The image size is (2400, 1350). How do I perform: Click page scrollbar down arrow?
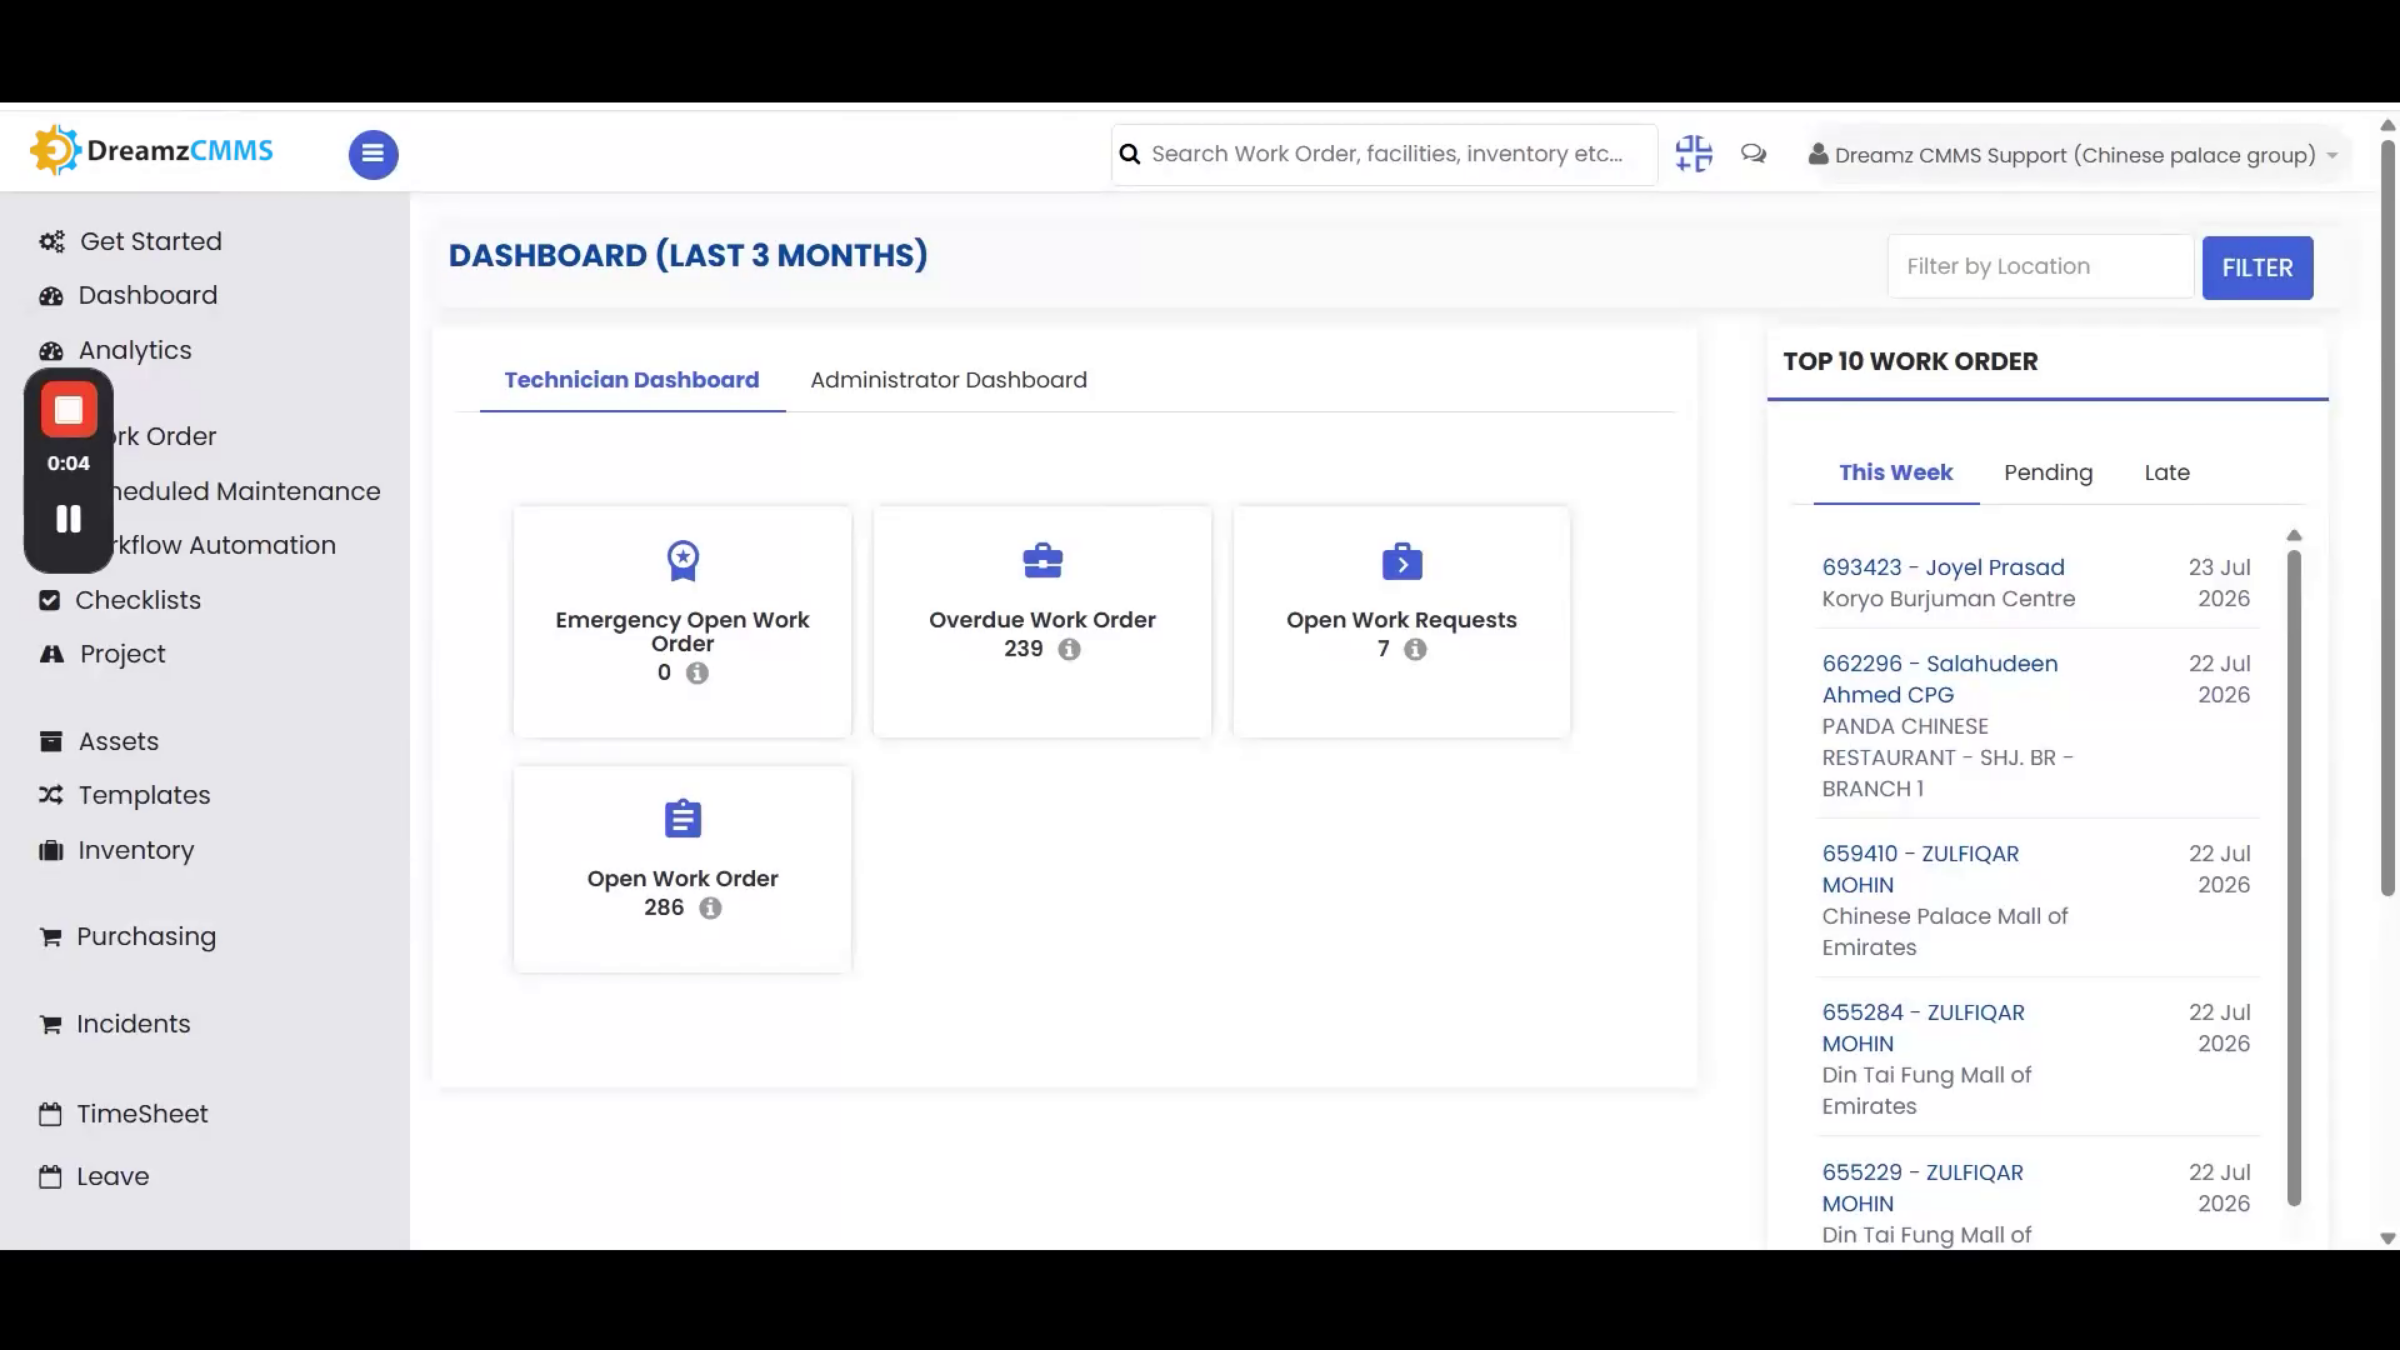coord(2388,1238)
